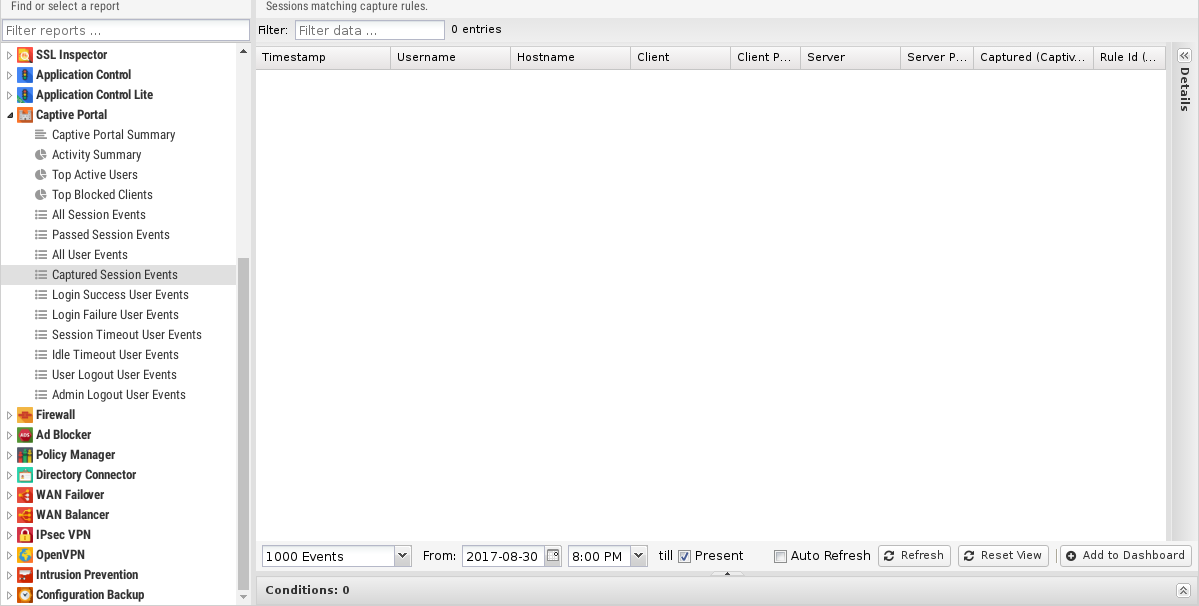This screenshot has width=1199, height=606.
Task: Collapse the Captive Portal tree node
Action: tap(9, 115)
